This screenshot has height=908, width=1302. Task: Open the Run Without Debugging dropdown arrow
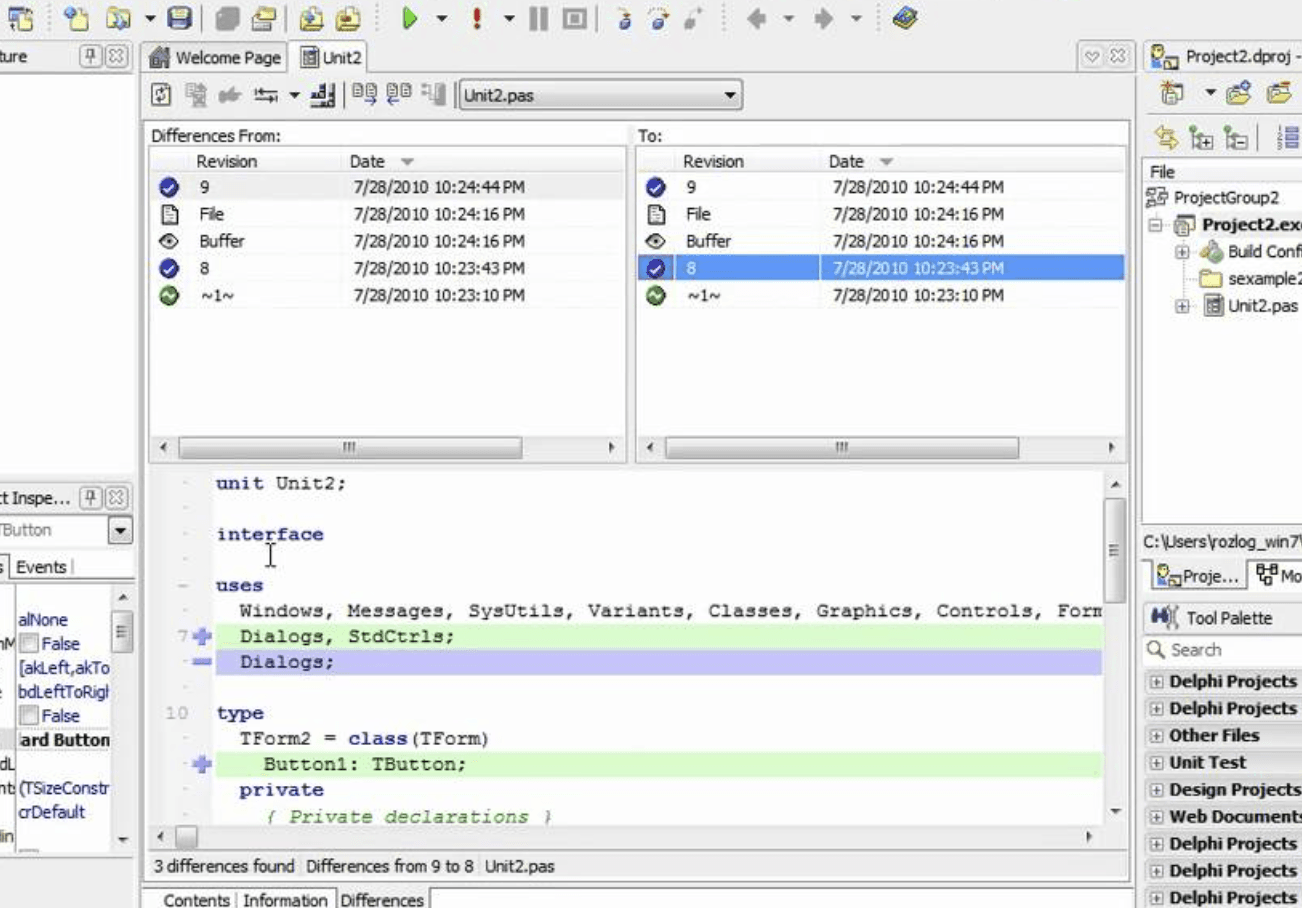[x=508, y=18]
